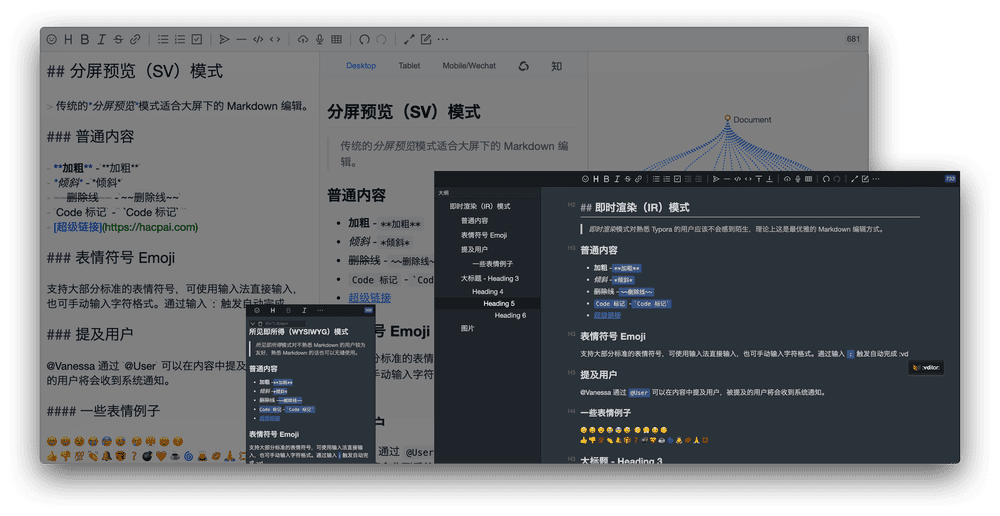Open ellipsis menu in small WYSIWYG toolbar
The image size is (1000, 516).
pyautogui.click(x=320, y=311)
